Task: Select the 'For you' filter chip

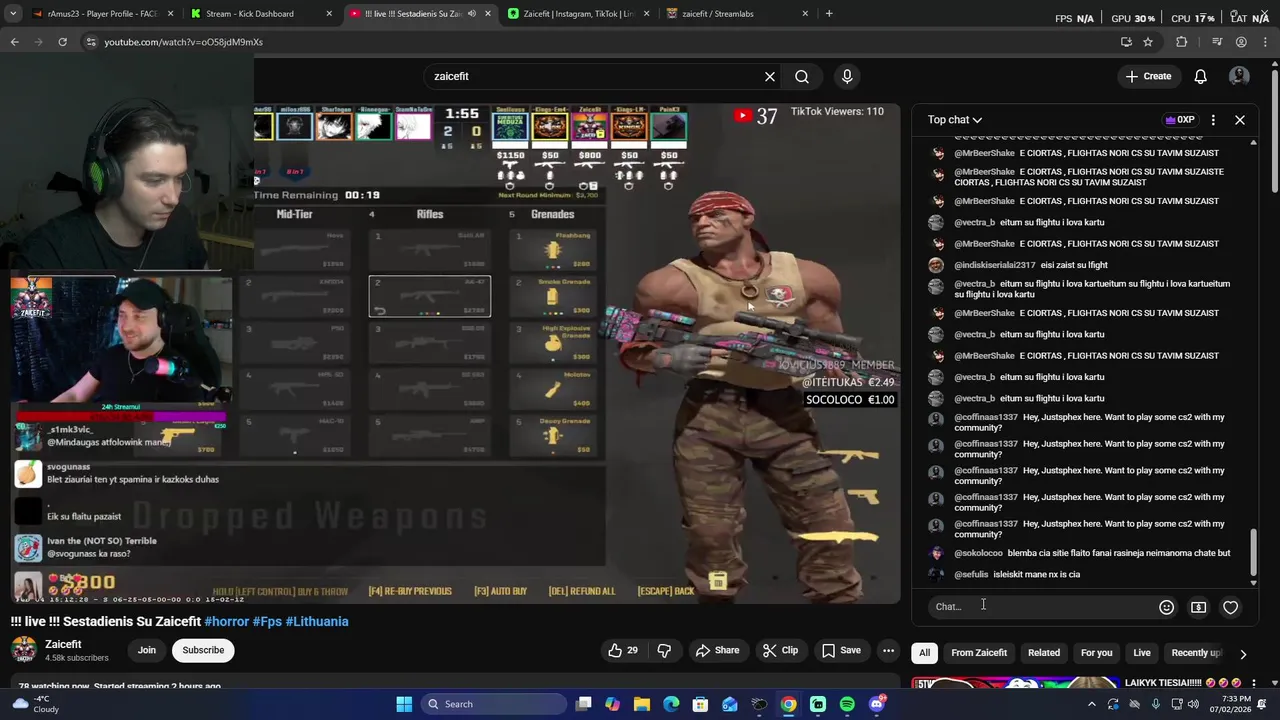Action: pyautogui.click(x=1097, y=653)
